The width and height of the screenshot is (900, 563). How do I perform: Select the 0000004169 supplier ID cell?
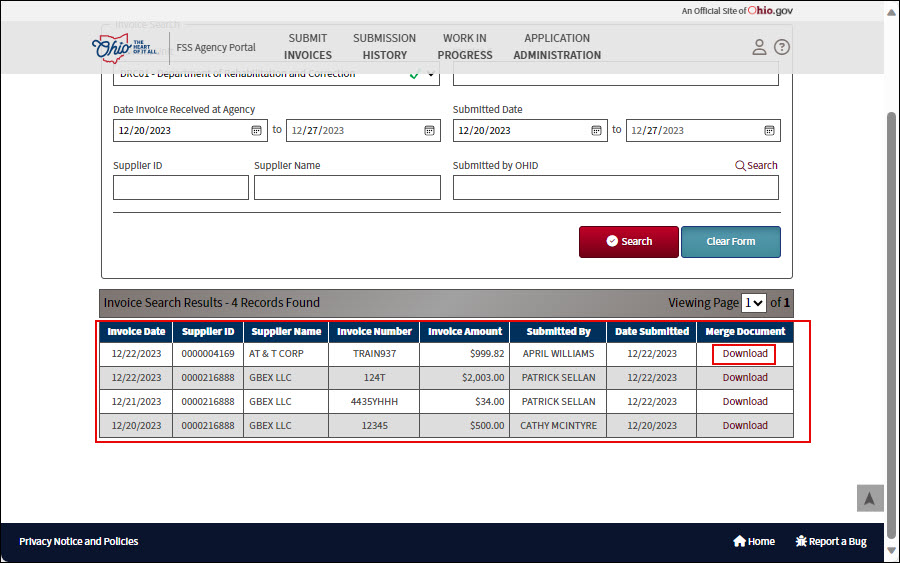[208, 354]
